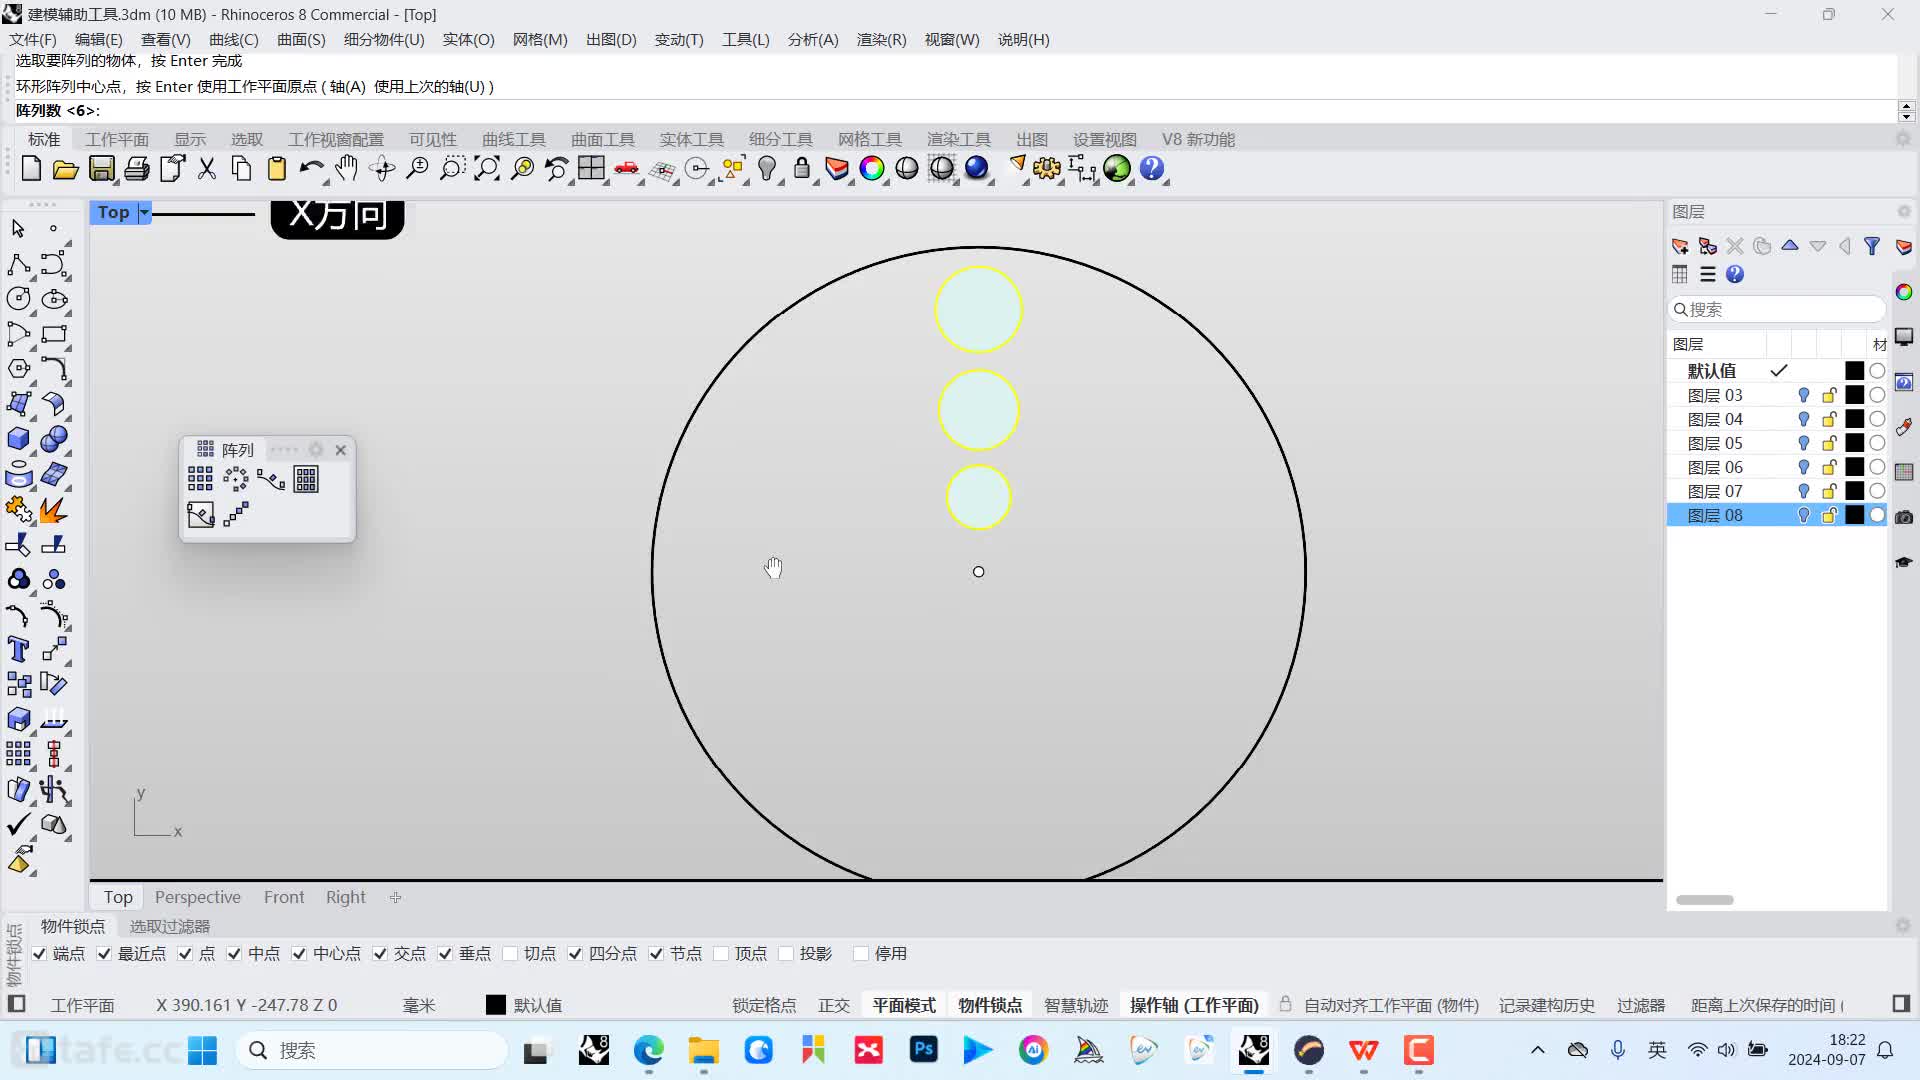Select the rectangular array tool
This screenshot has width=1920, height=1080.
(200, 479)
